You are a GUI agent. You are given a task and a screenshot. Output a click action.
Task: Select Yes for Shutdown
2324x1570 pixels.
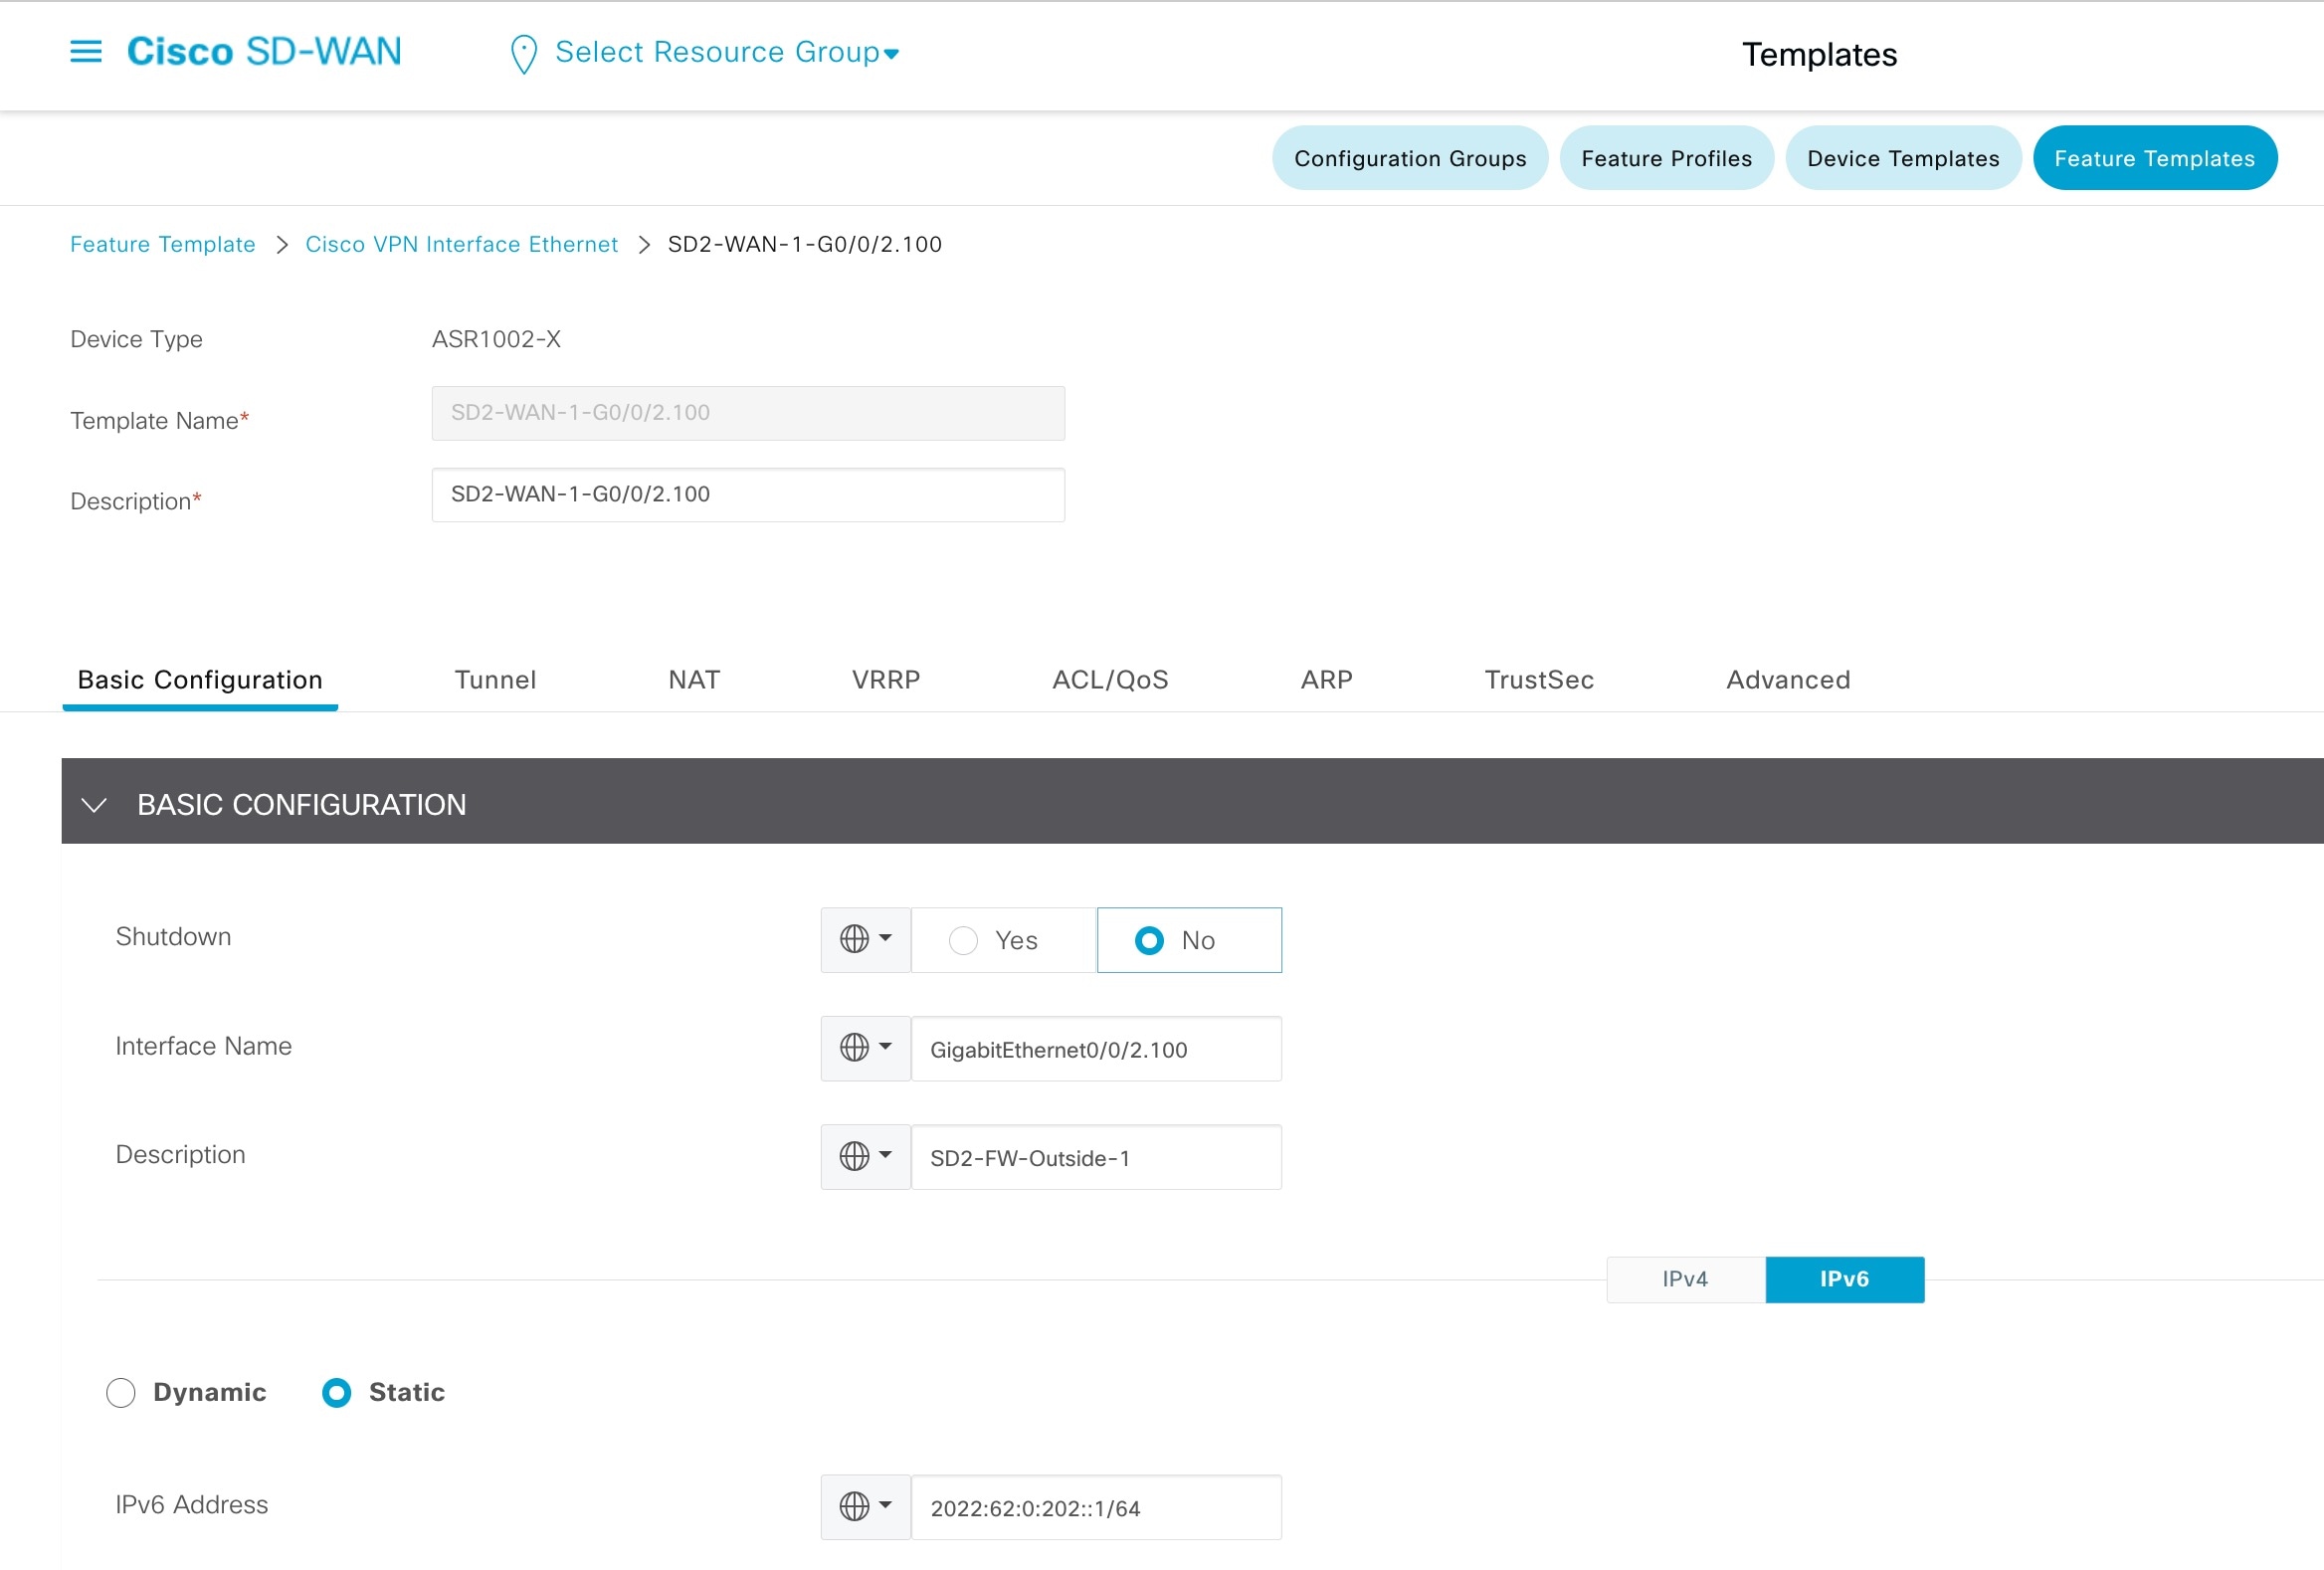(1004, 940)
